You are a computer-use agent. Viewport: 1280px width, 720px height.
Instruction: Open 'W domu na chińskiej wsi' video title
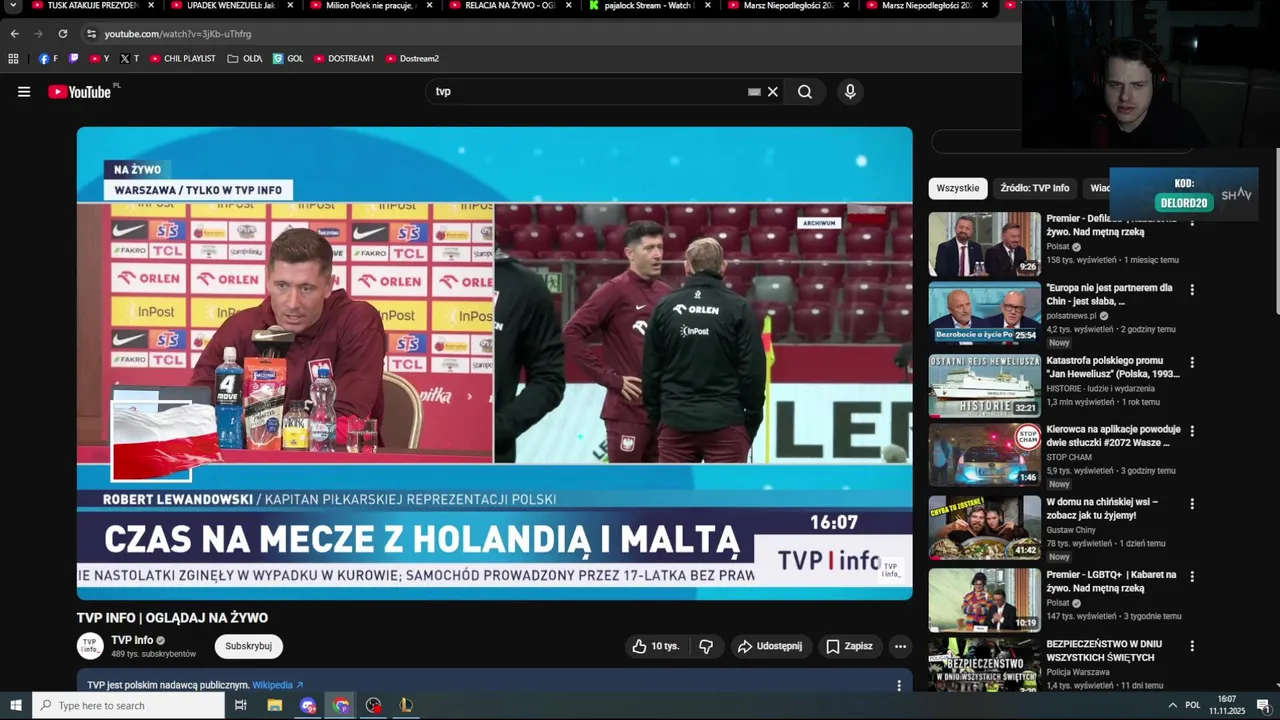click(x=1102, y=509)
